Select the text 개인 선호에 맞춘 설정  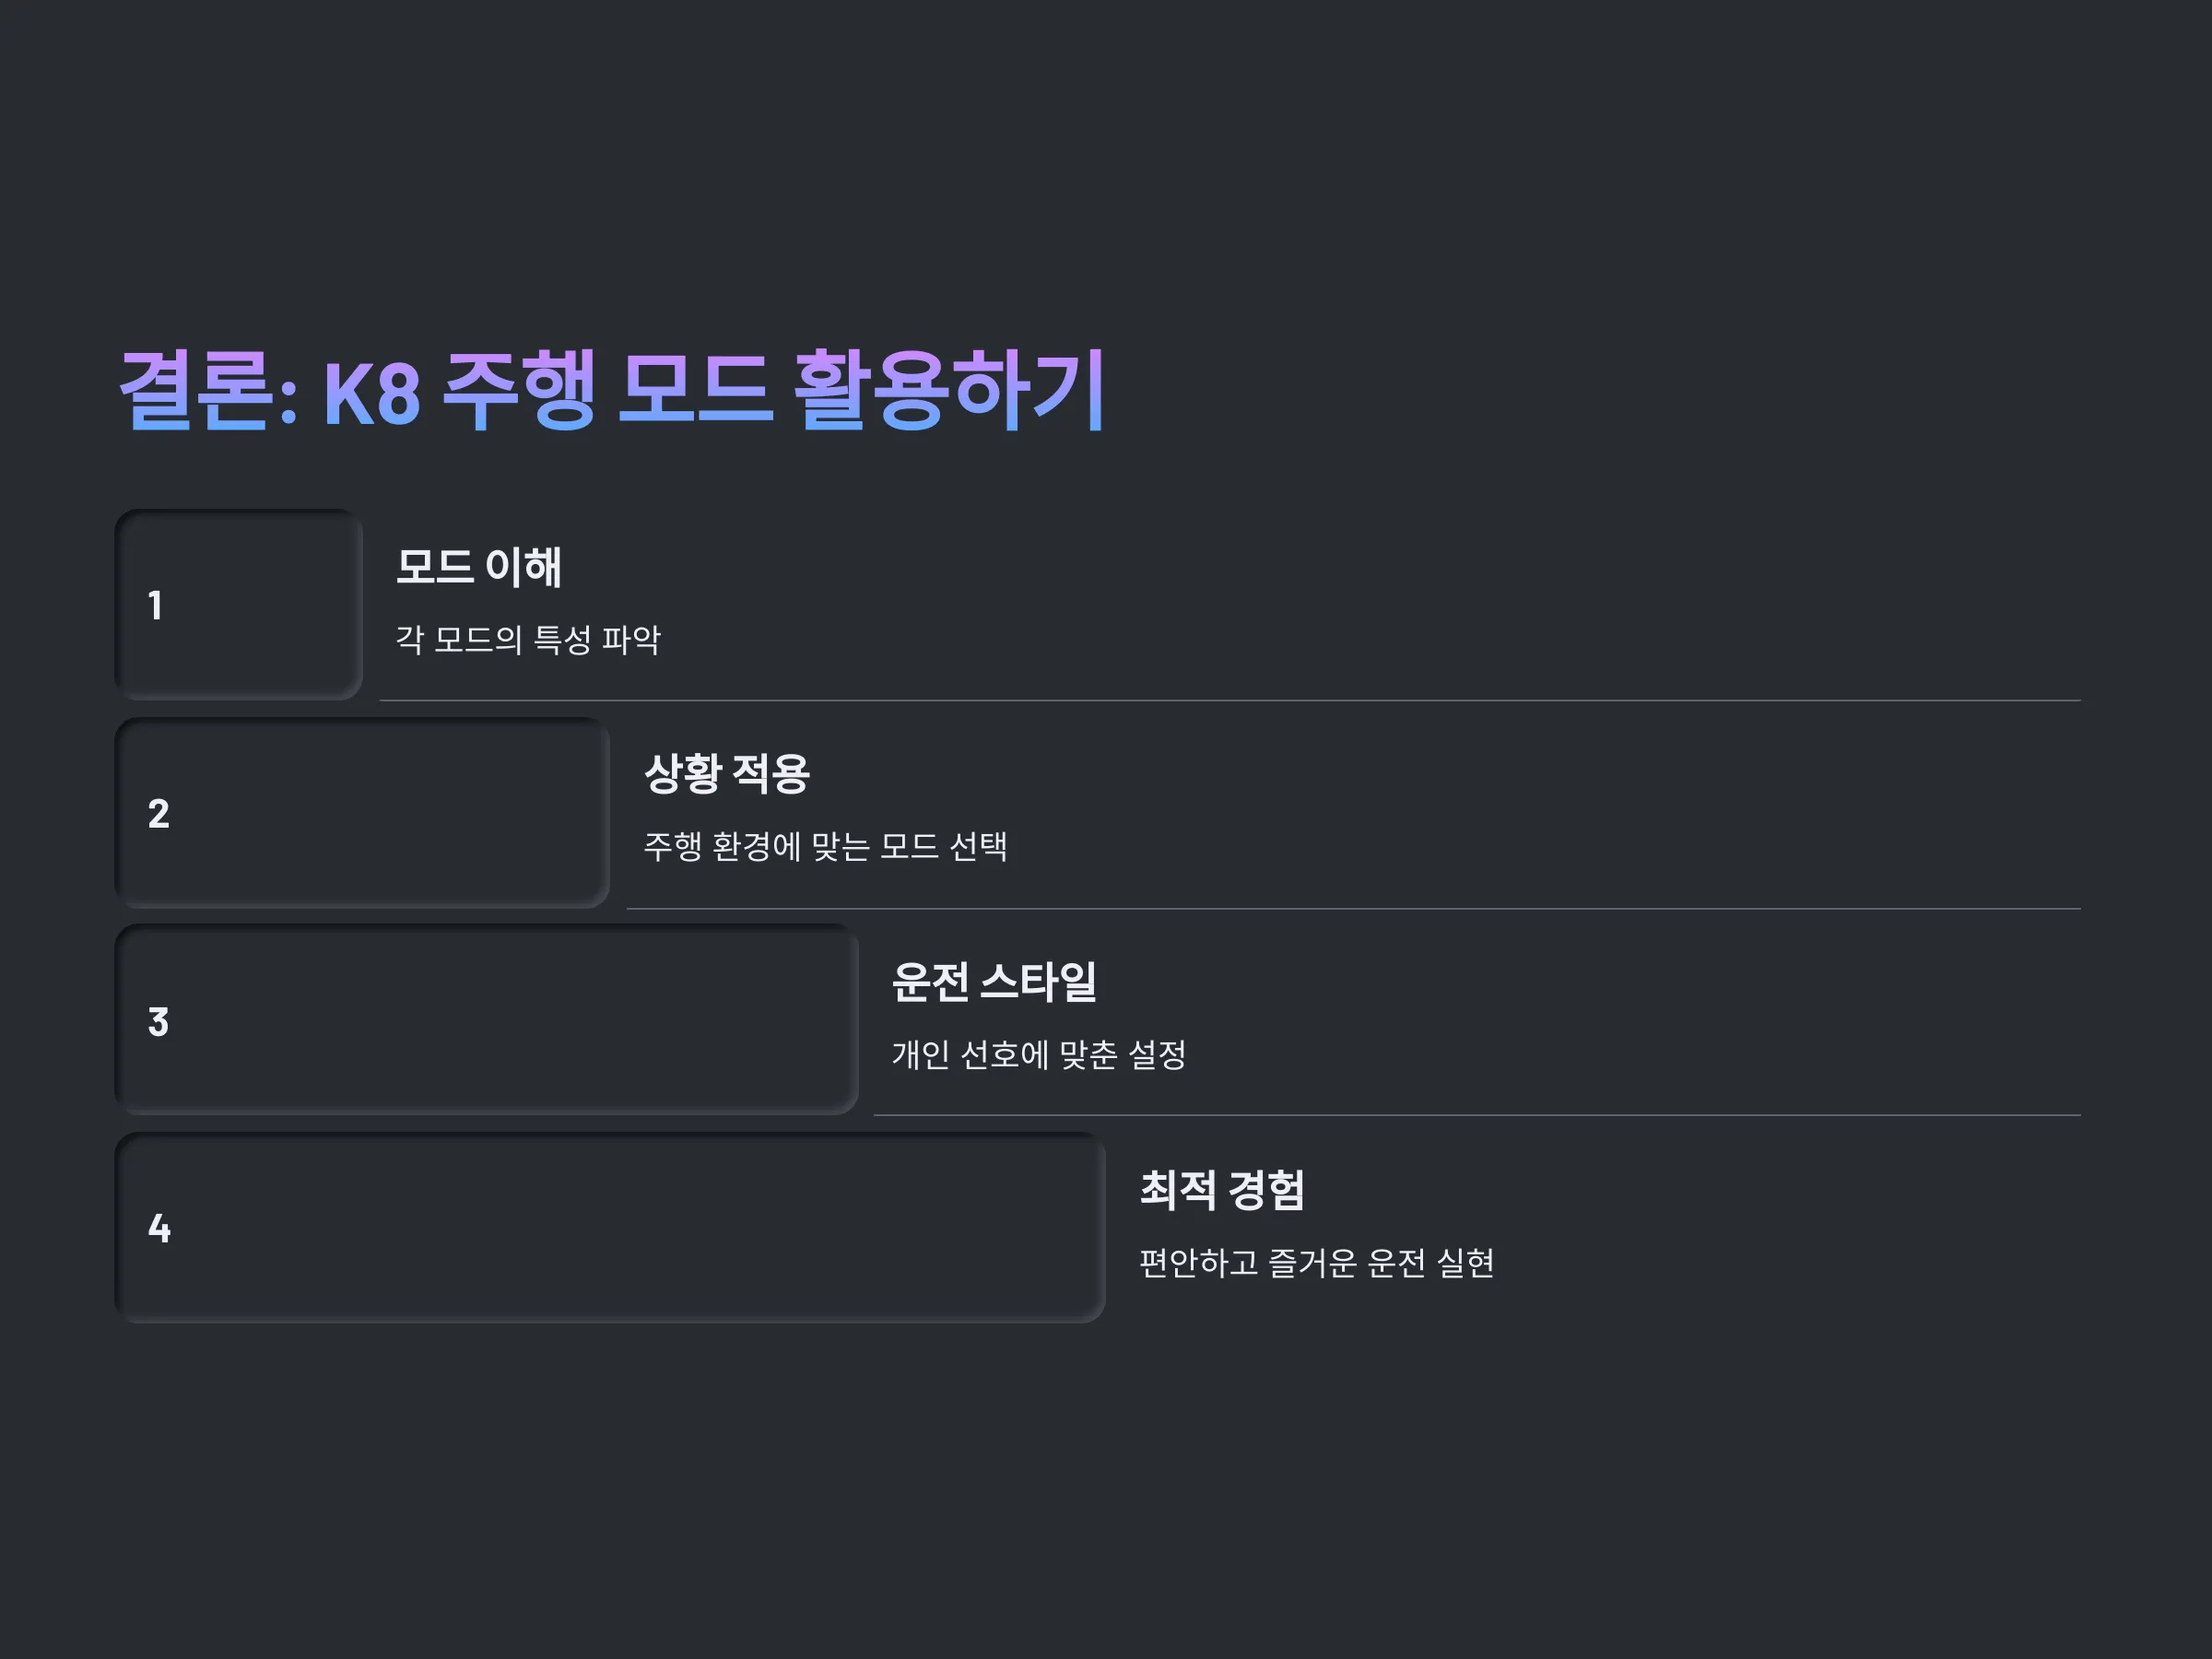point(1039,1055)
